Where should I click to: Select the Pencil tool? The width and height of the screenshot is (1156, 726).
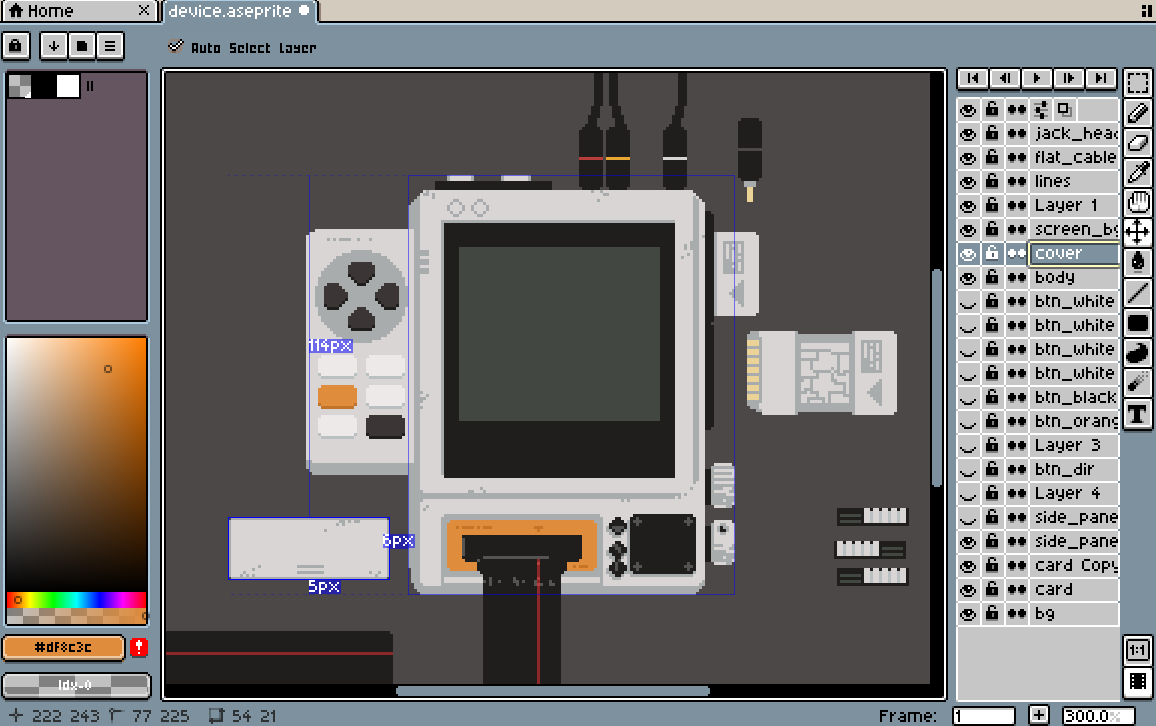[x=1137, y=112]
